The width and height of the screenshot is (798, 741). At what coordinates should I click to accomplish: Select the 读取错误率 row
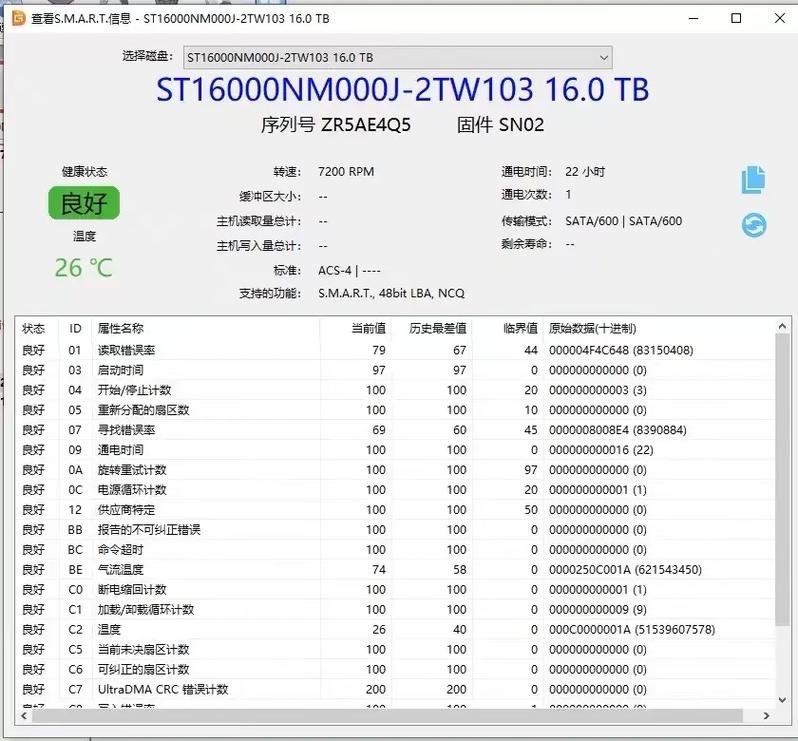click(x=395, y=350)
